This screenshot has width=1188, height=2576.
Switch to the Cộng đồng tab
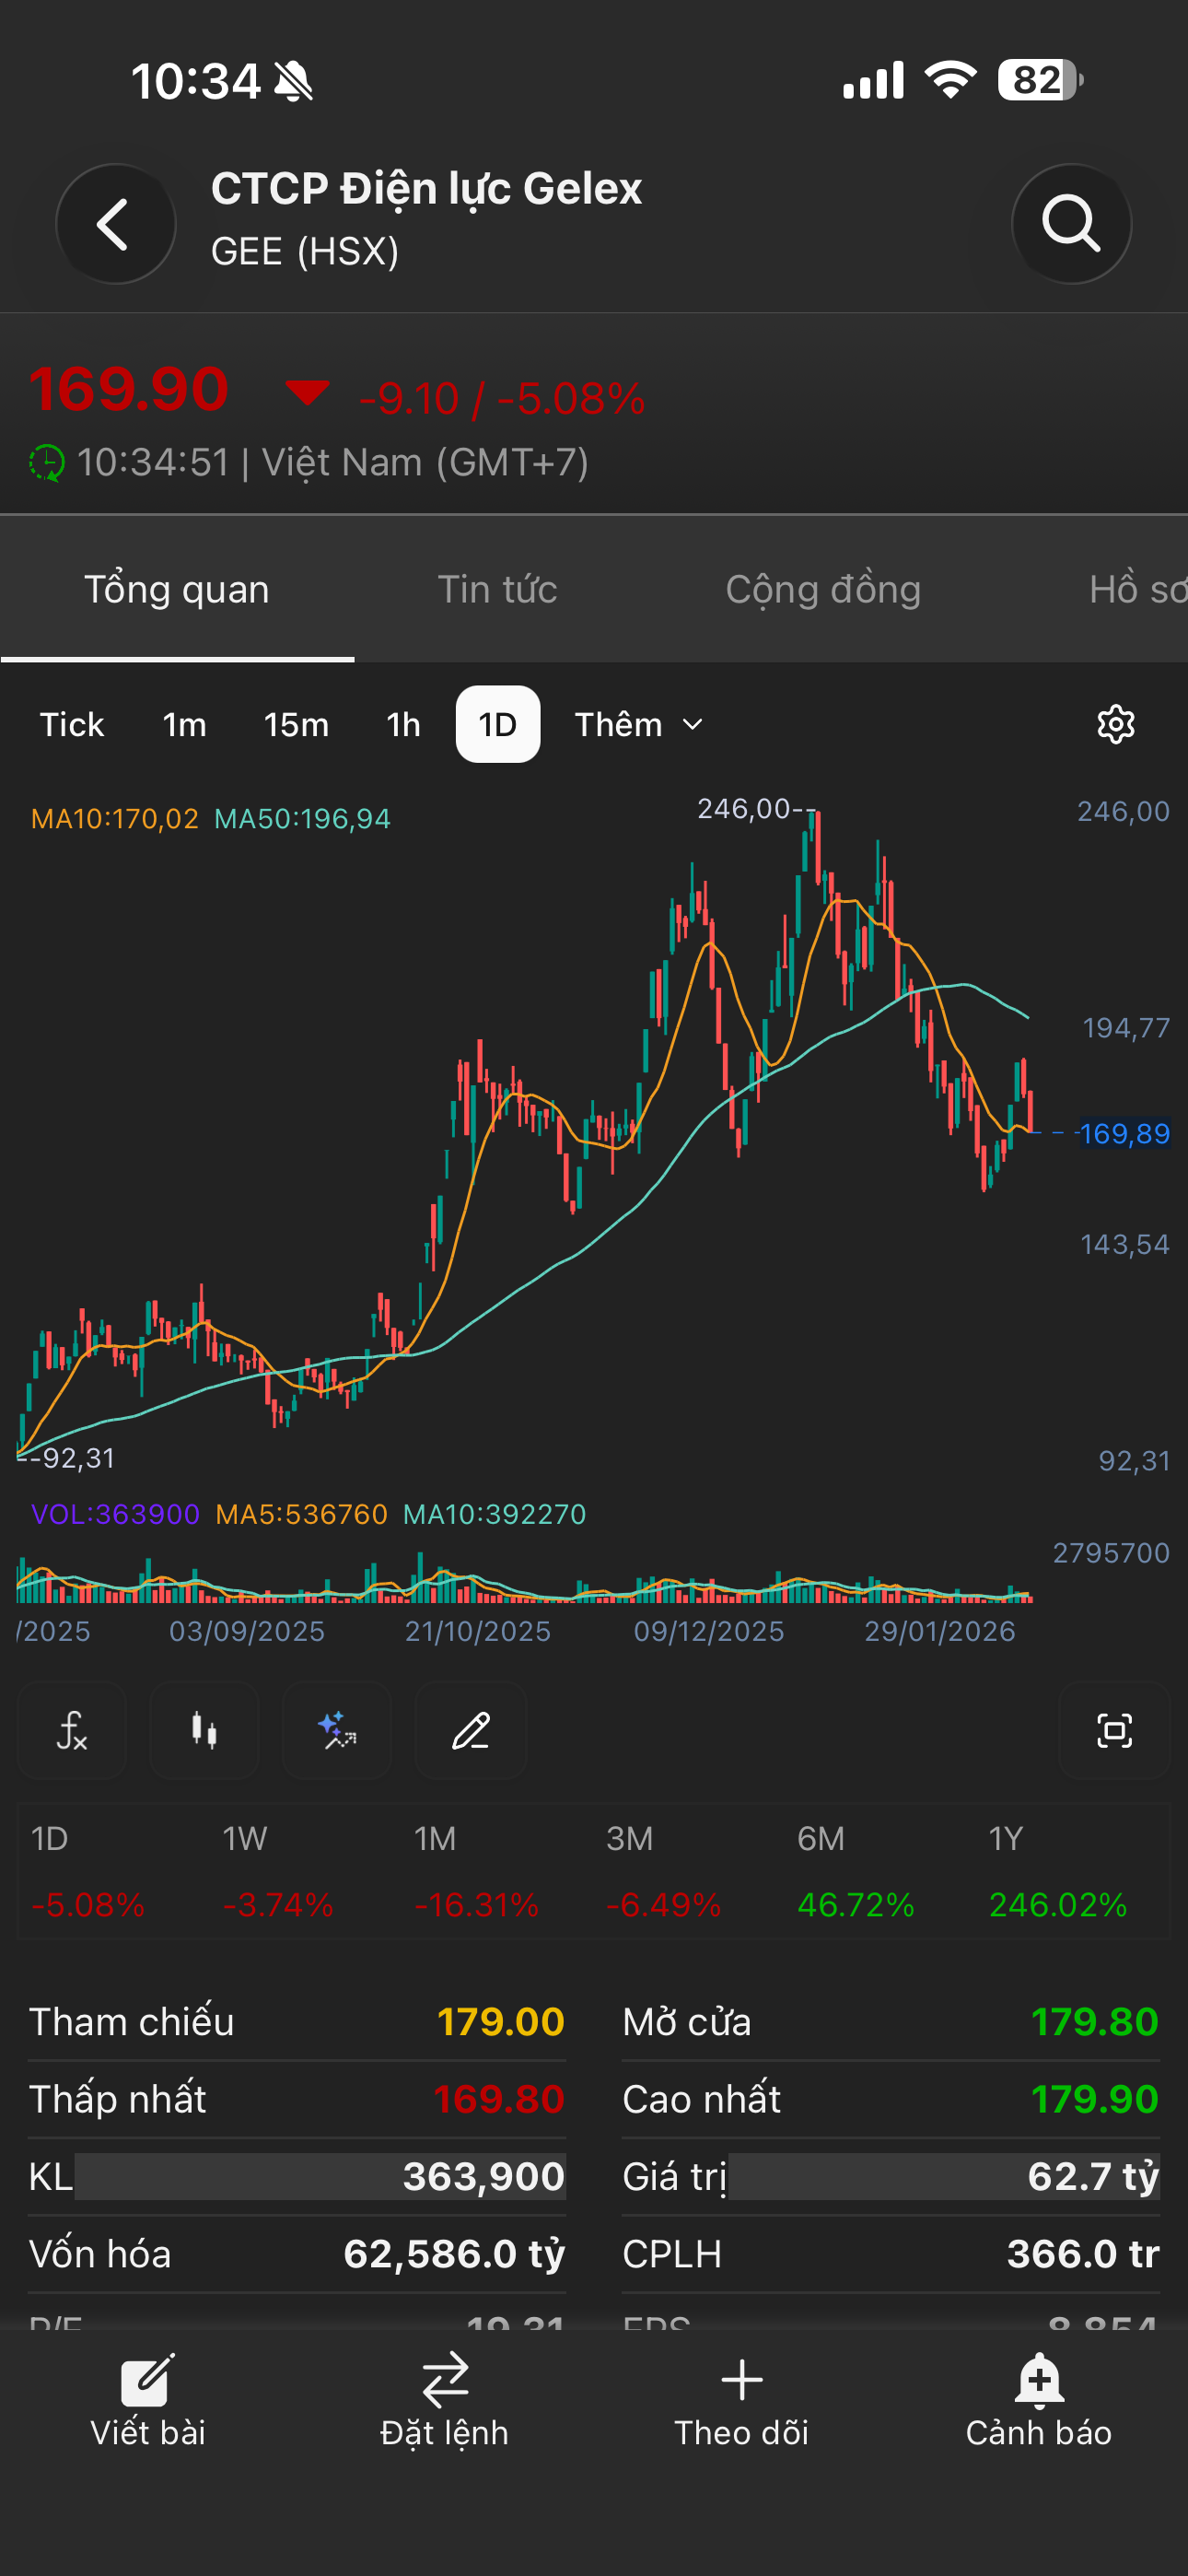click(823, 589)
